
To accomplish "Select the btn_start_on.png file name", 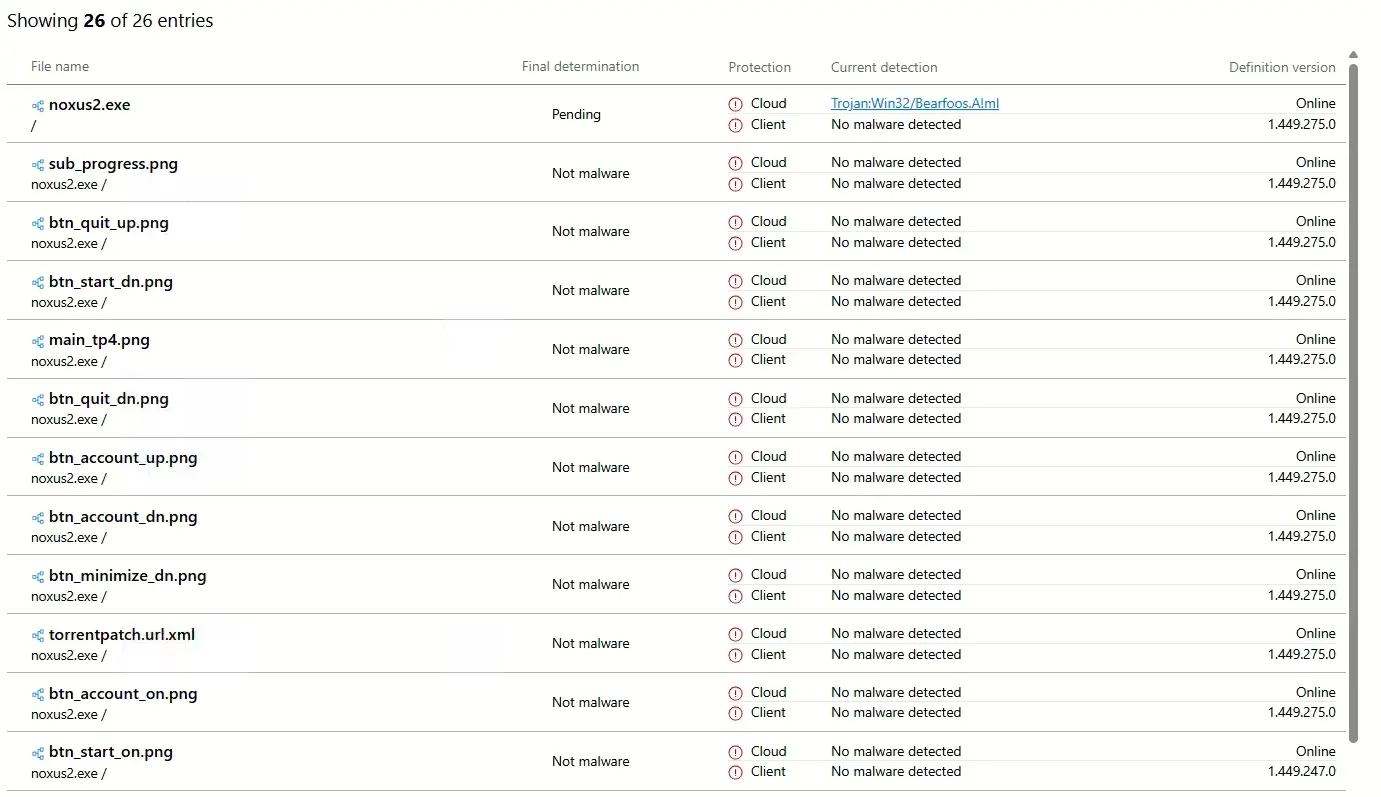I will coord(111,752).
